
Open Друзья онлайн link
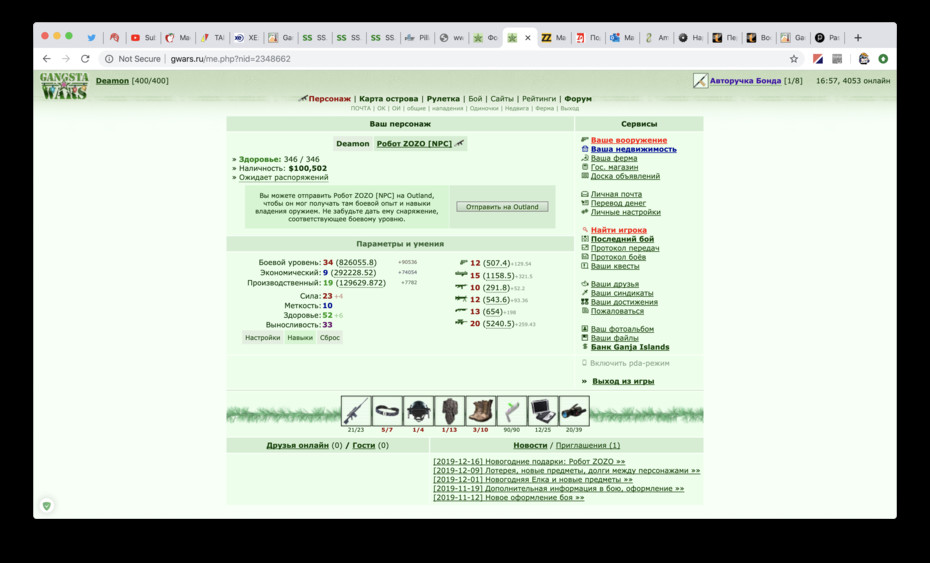(x=297, y=445)
